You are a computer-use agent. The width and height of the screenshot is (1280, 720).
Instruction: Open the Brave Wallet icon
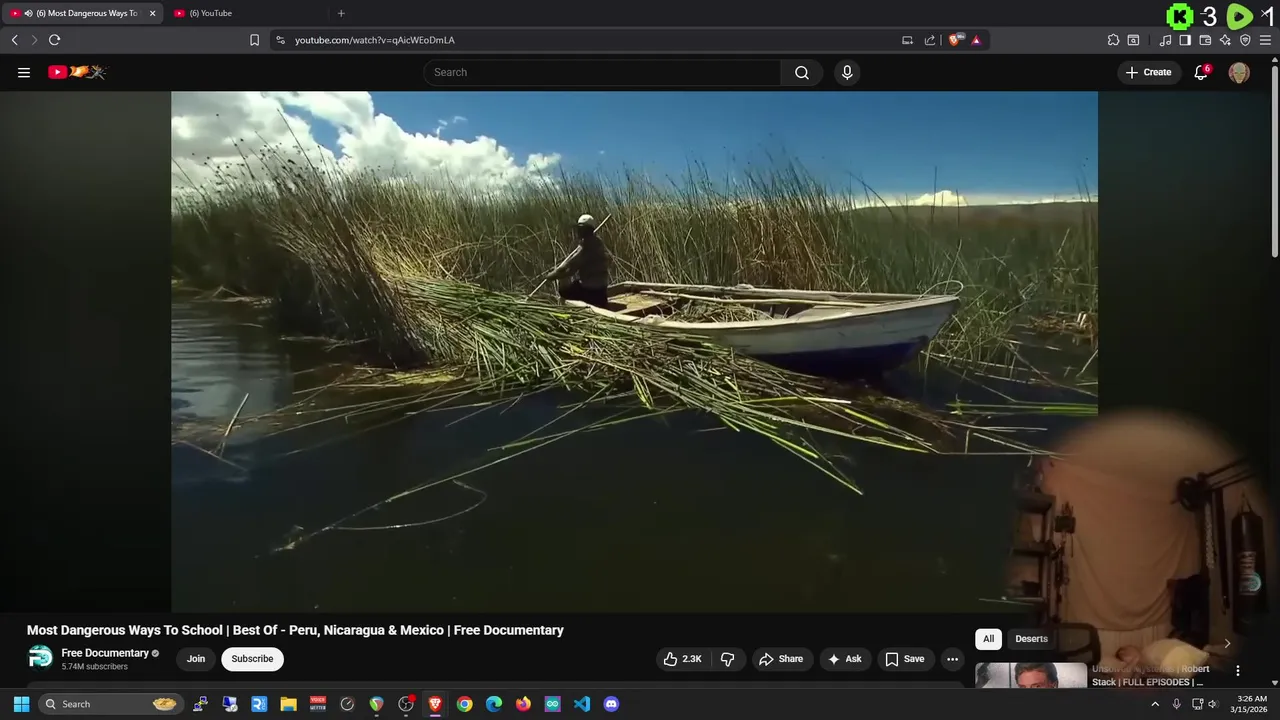point(1205,40)
